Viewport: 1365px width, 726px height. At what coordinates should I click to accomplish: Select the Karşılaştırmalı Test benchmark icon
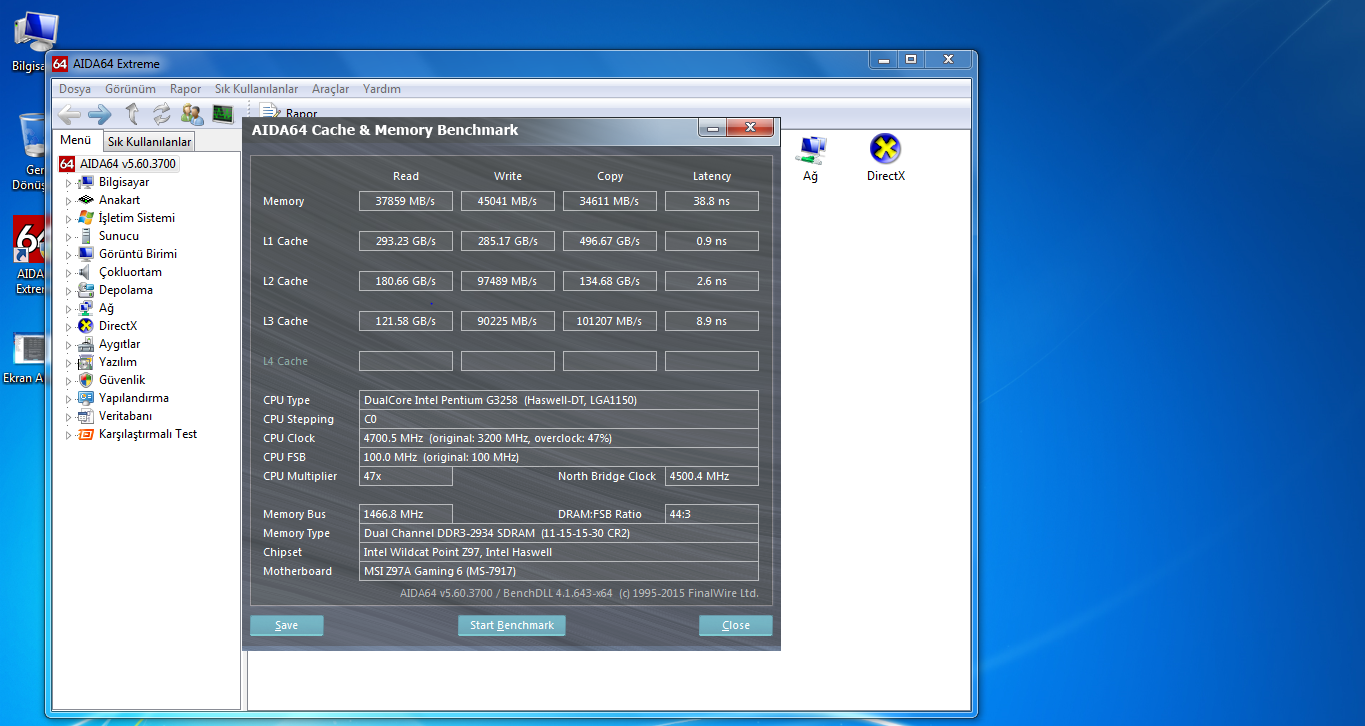click(86, 434)
